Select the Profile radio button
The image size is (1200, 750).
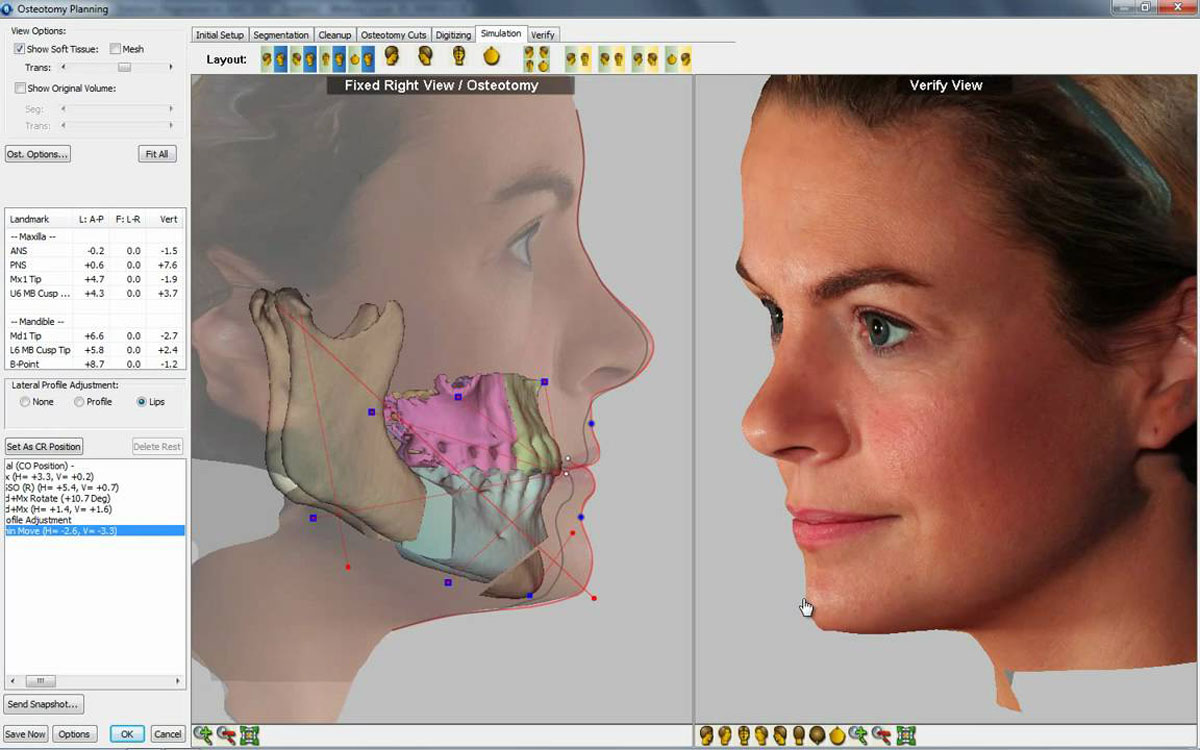coord(80,402)
